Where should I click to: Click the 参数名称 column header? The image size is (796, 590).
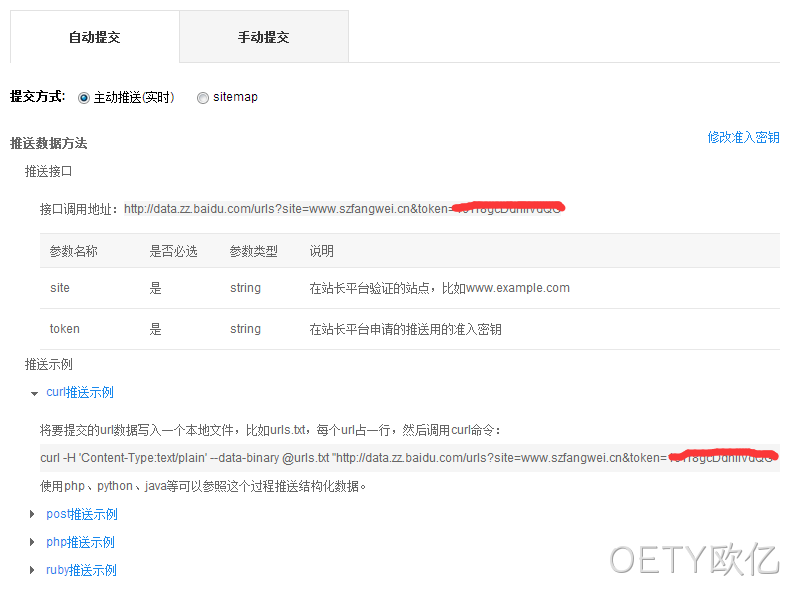click(x=74, y=251)
